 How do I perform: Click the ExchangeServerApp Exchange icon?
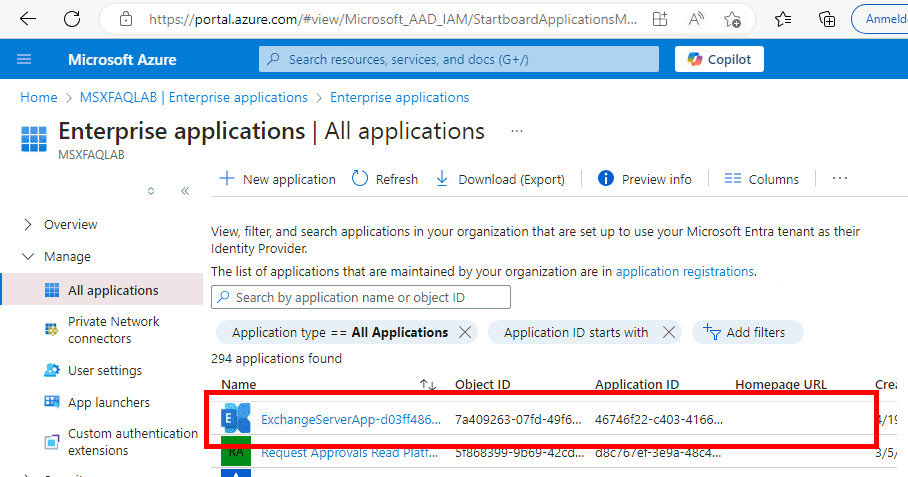(x=236, y=418)
